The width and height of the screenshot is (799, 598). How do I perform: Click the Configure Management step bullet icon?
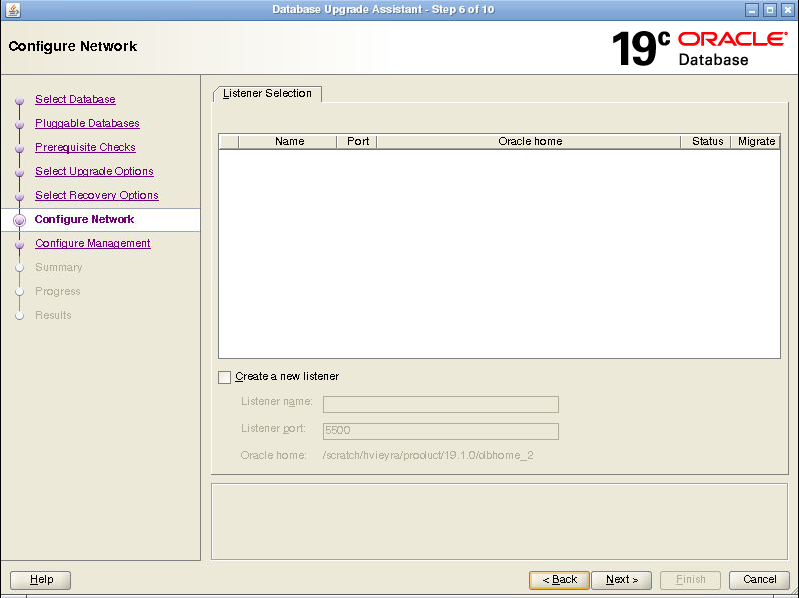tap(19, 244)
